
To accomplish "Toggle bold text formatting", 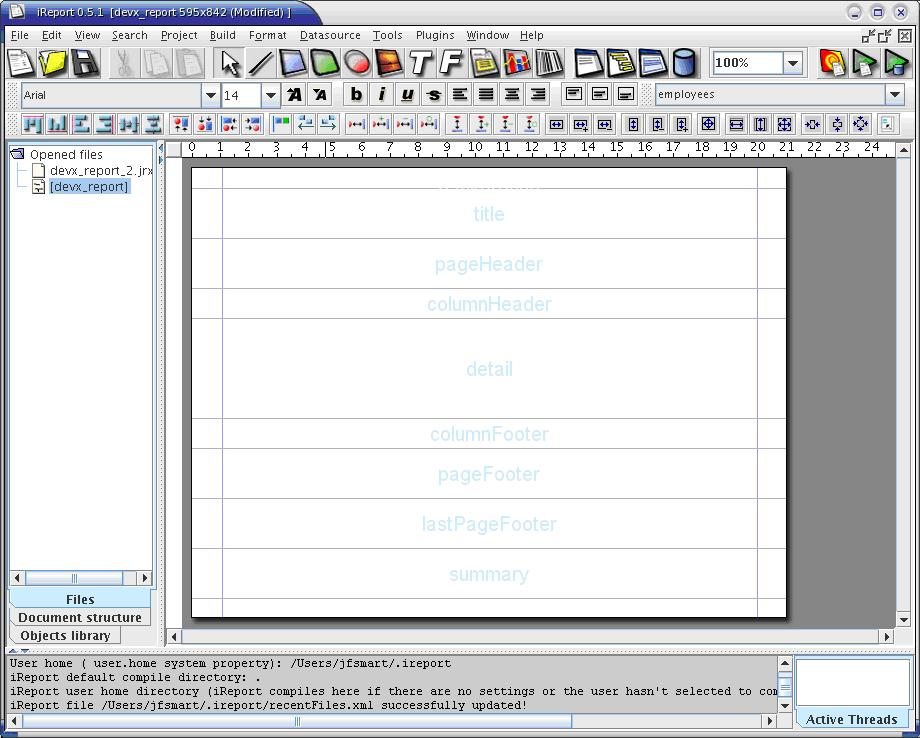I will tap(357, 95).
